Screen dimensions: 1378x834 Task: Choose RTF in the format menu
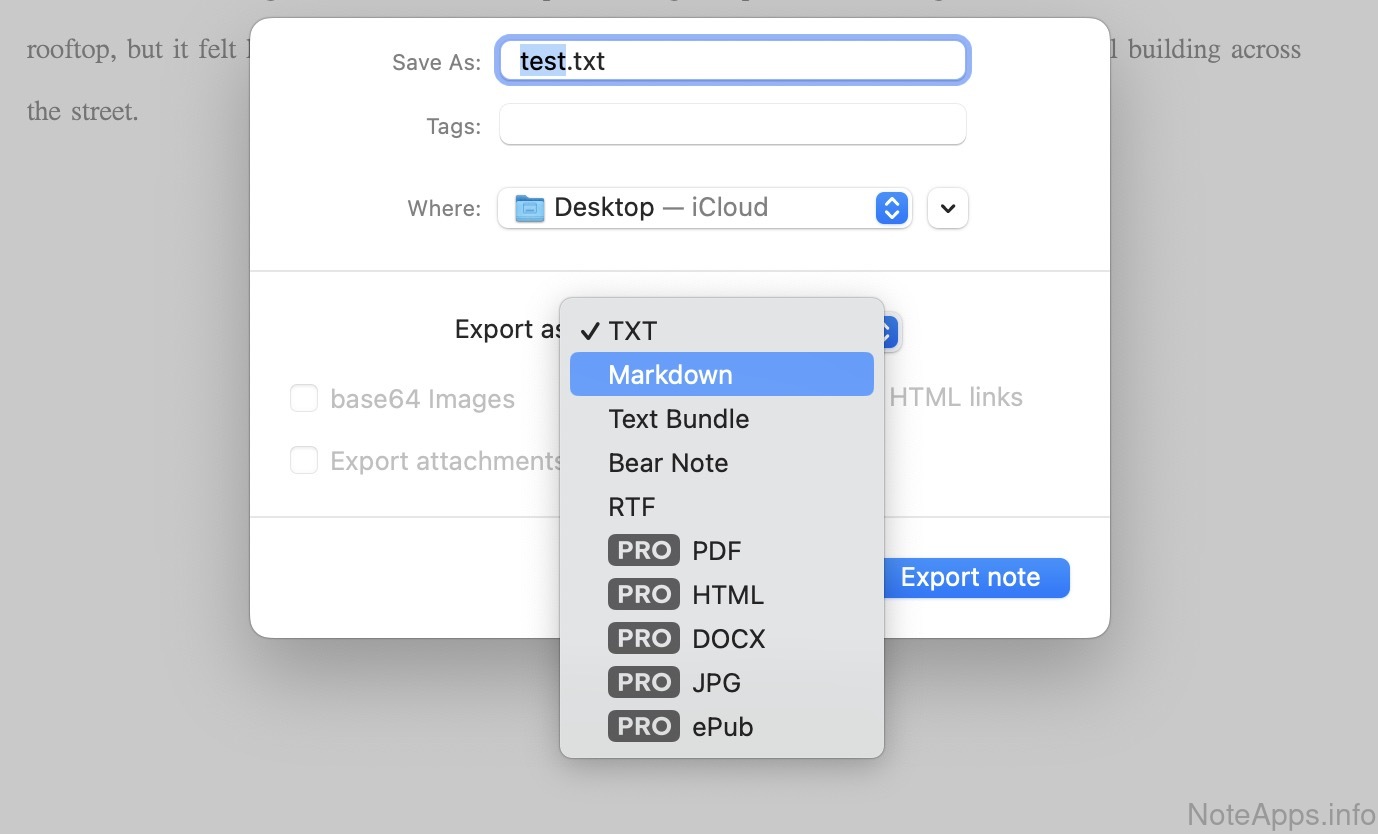coord(631,507)
